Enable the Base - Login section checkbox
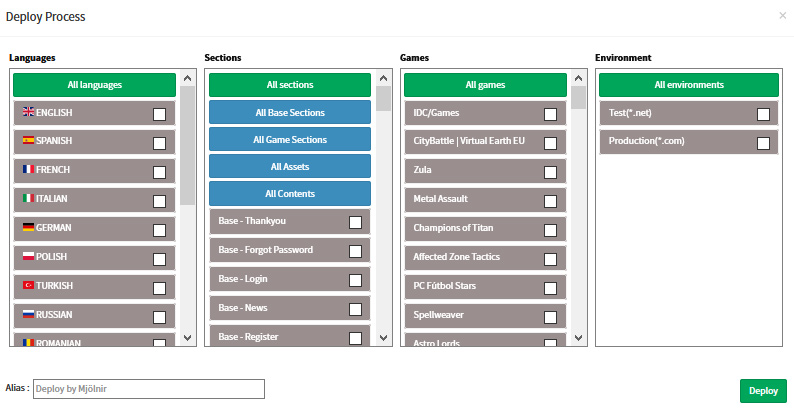Image resolution: width=794 pixels, height=413 pixels. click(x=355, y=280)
